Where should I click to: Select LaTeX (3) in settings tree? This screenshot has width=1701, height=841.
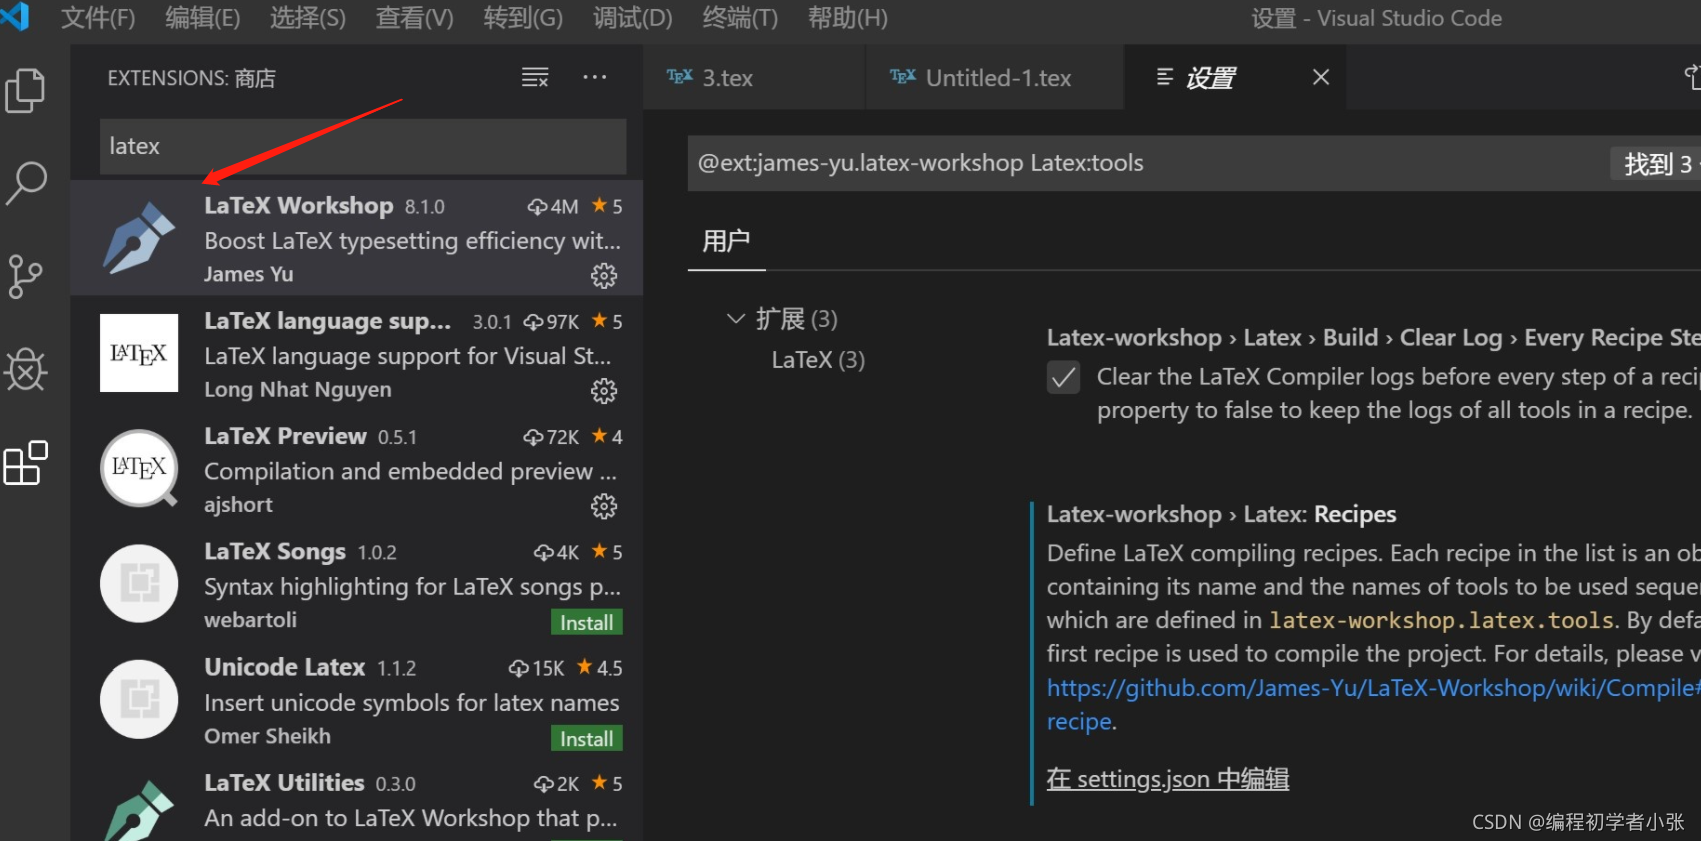pos(818,360)
